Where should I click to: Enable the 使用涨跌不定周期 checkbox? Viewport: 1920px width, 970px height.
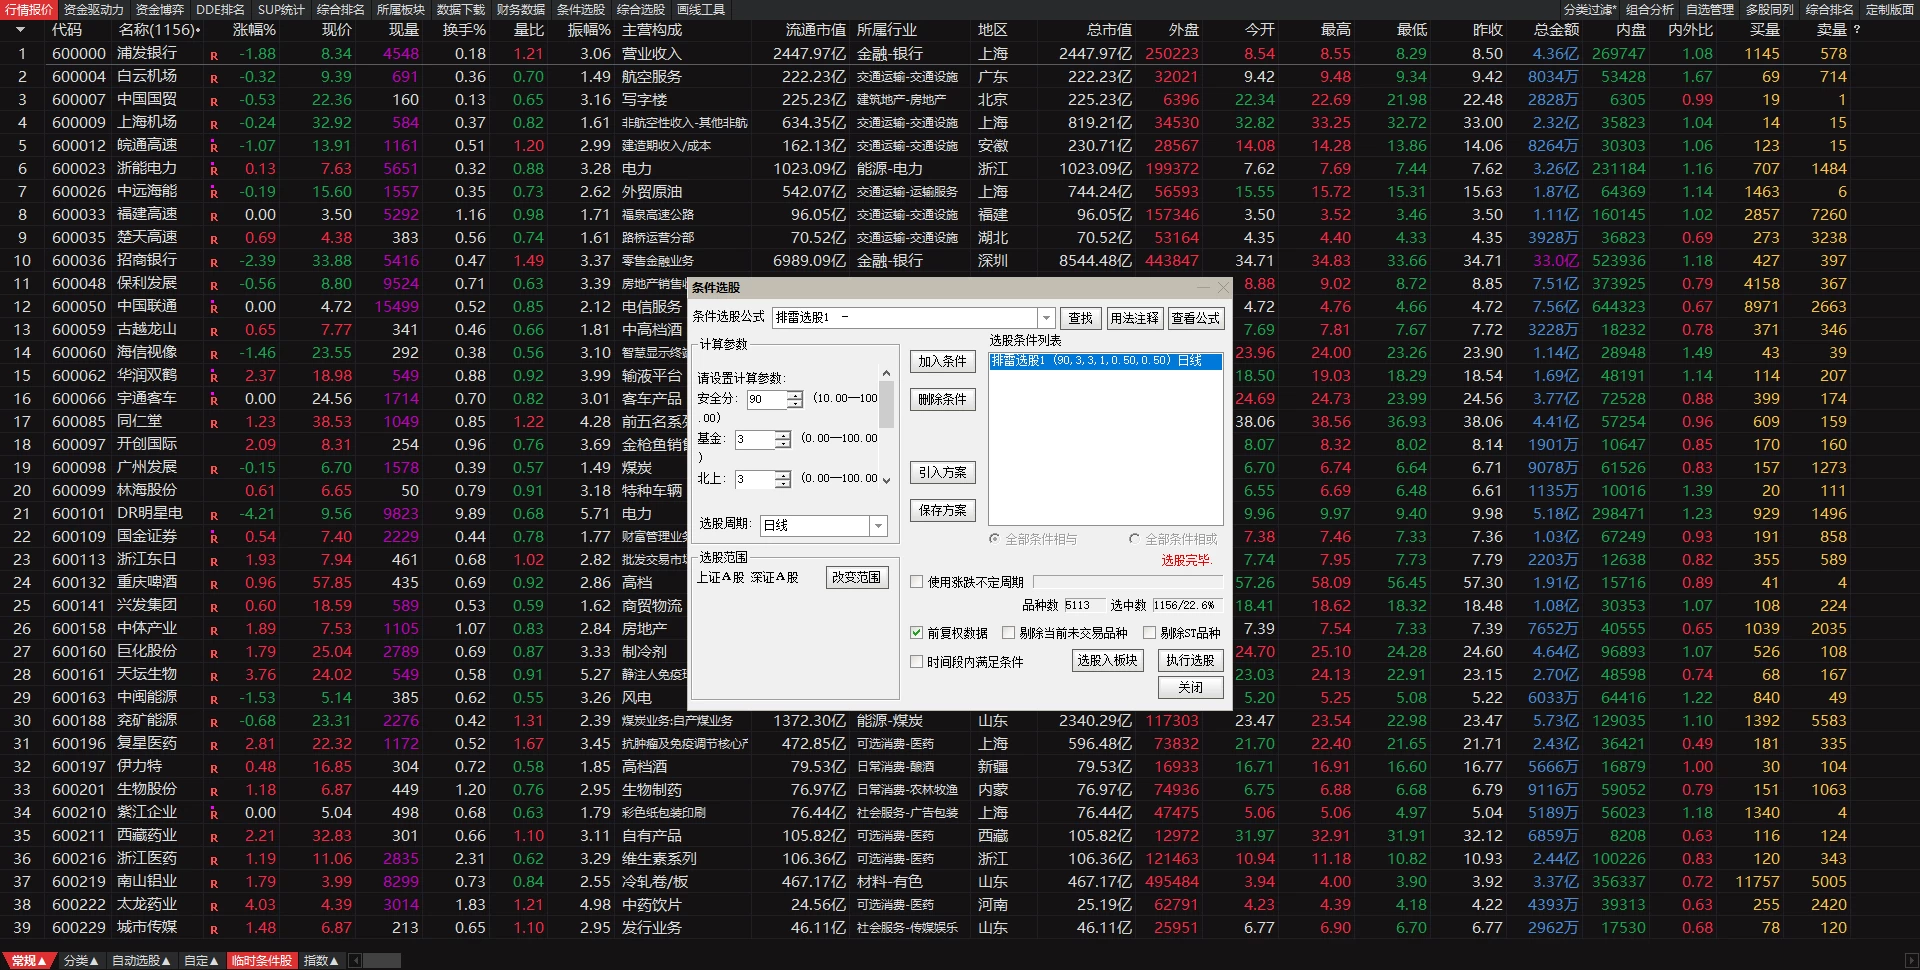coord(916,582)
